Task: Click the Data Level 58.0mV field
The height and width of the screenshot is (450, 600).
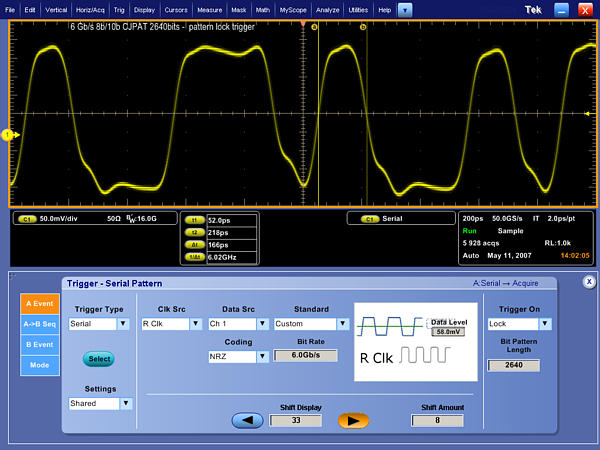Action: [447, 330]
